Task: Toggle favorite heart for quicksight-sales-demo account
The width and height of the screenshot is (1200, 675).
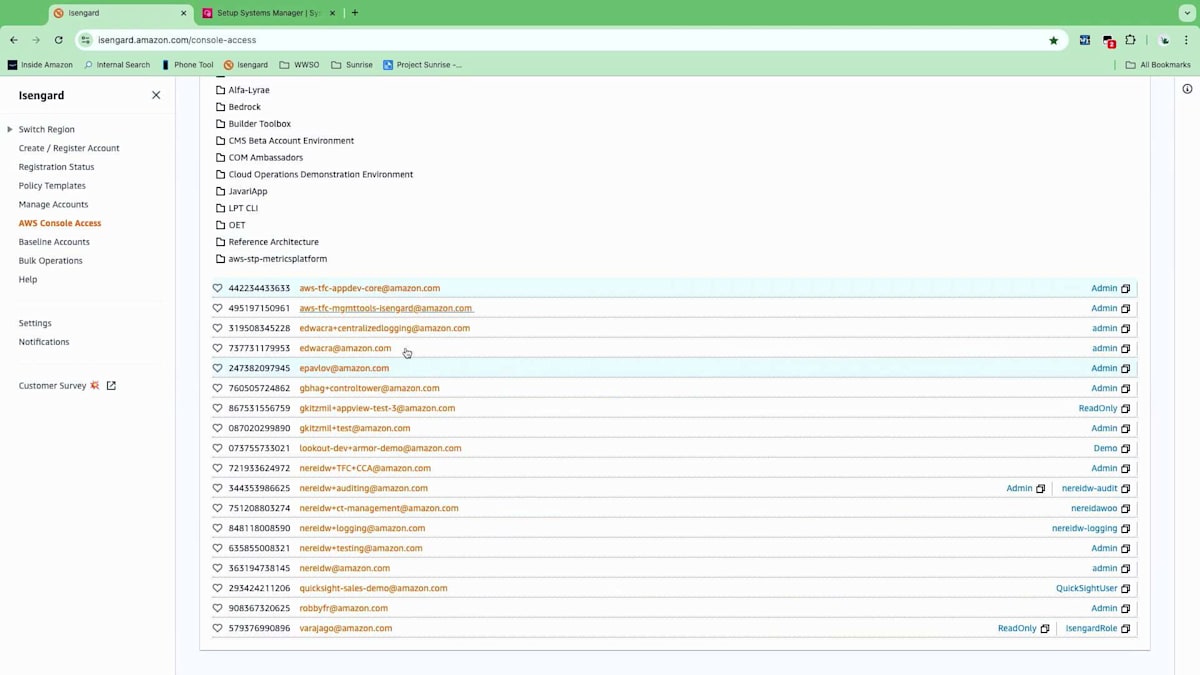Action: [217, 588]
